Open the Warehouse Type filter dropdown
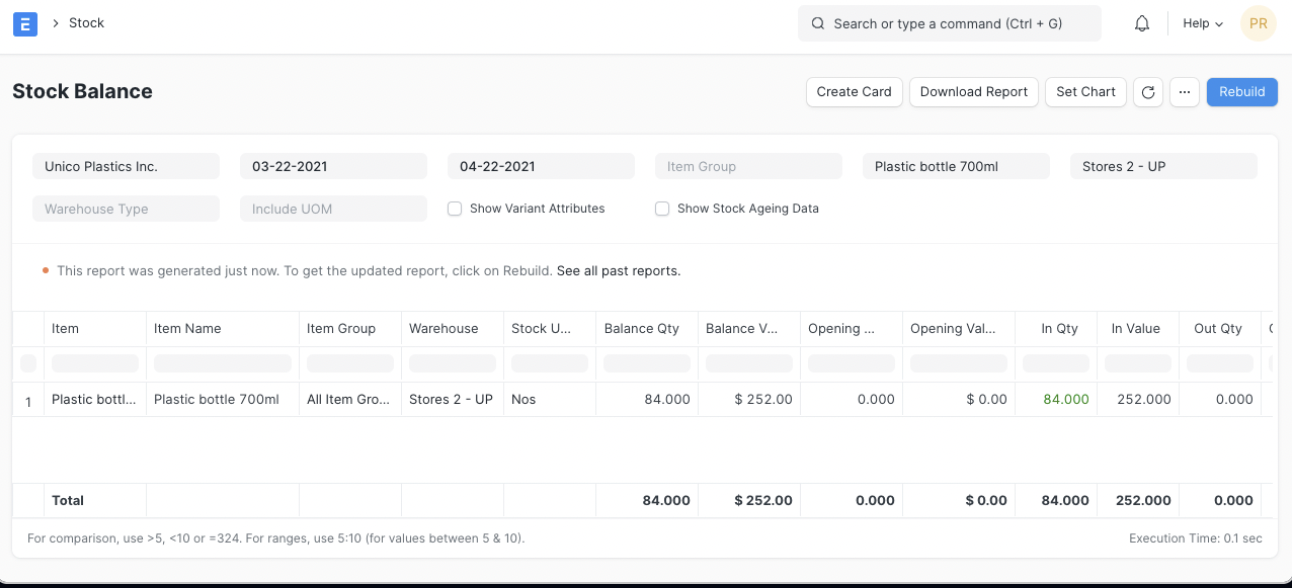The width and height of the screenshot is (1292, 588). (125, 209)
